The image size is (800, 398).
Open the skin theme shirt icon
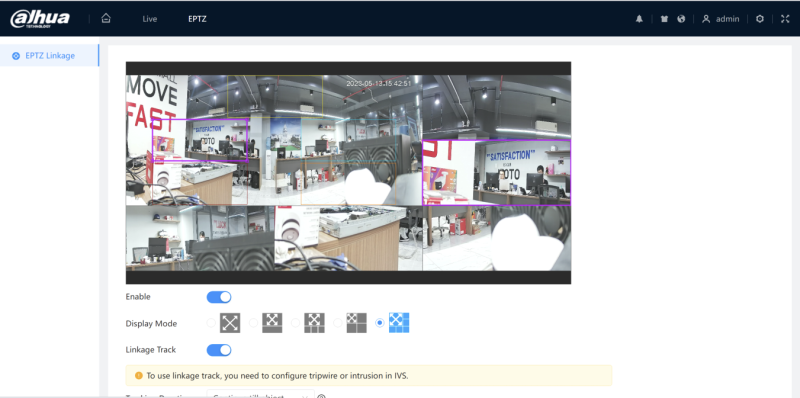664,19
